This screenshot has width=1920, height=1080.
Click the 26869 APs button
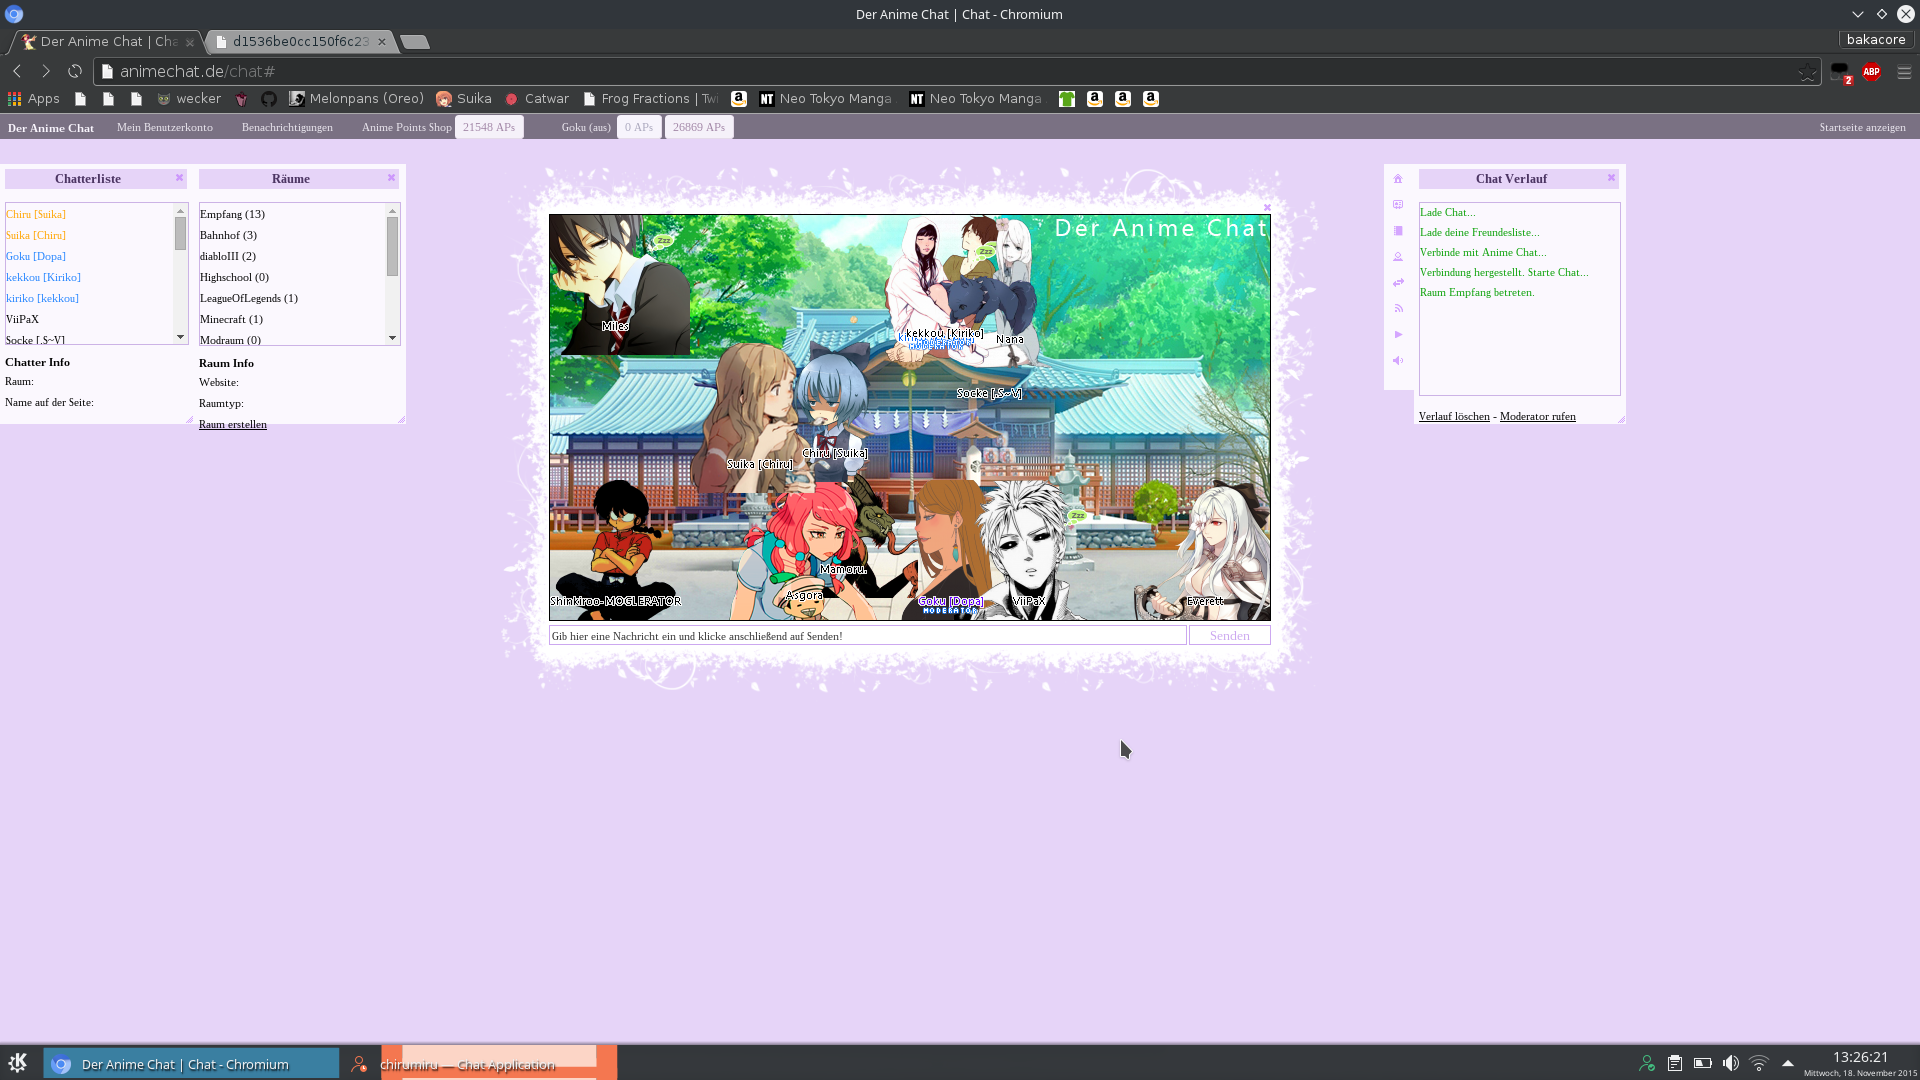point(699,127)
